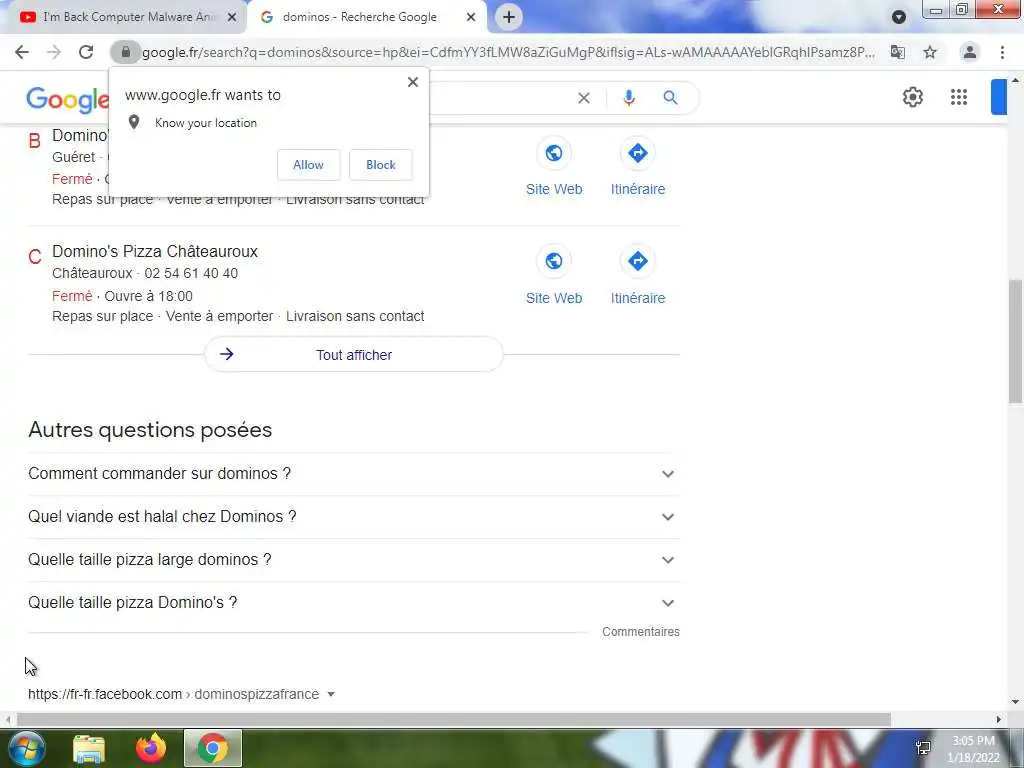Open the Windows Start menu
This screenshot has width=1024, height=768.
[x=26, y=748]
